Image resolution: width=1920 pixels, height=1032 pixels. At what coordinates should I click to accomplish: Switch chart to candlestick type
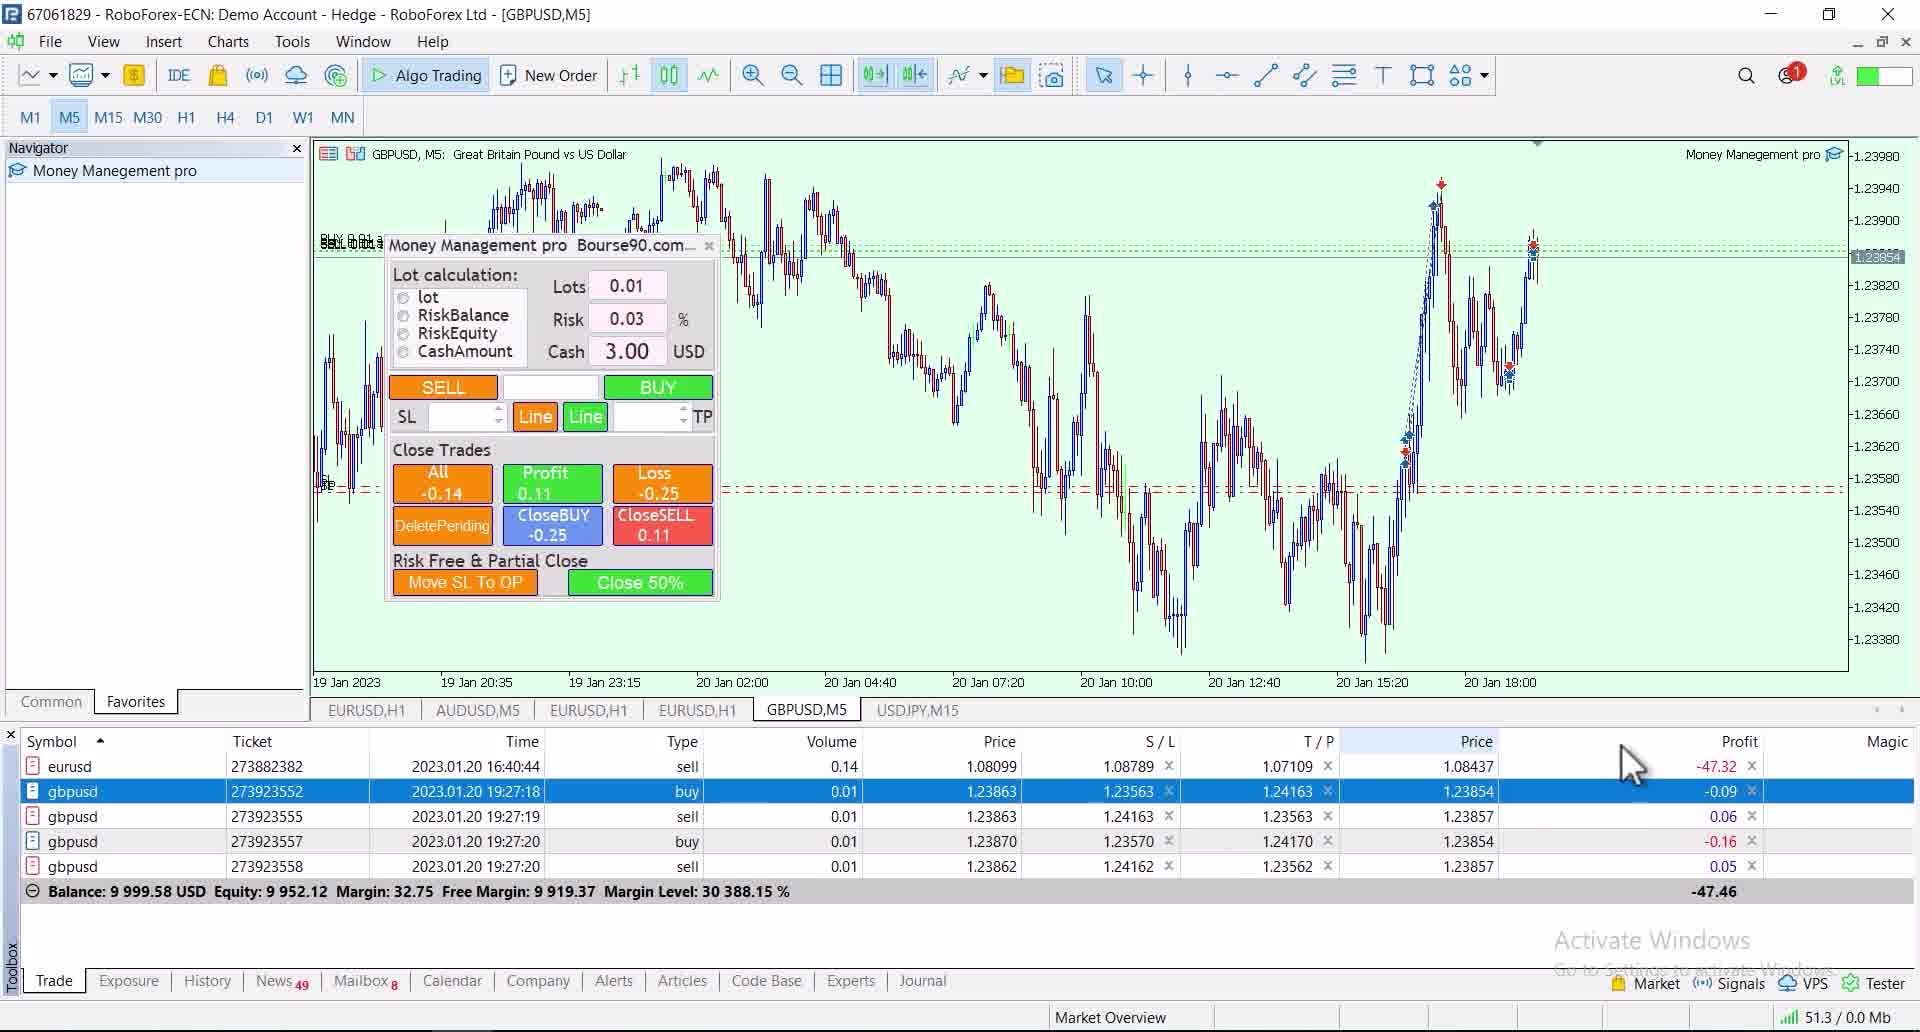pos(669,75)
